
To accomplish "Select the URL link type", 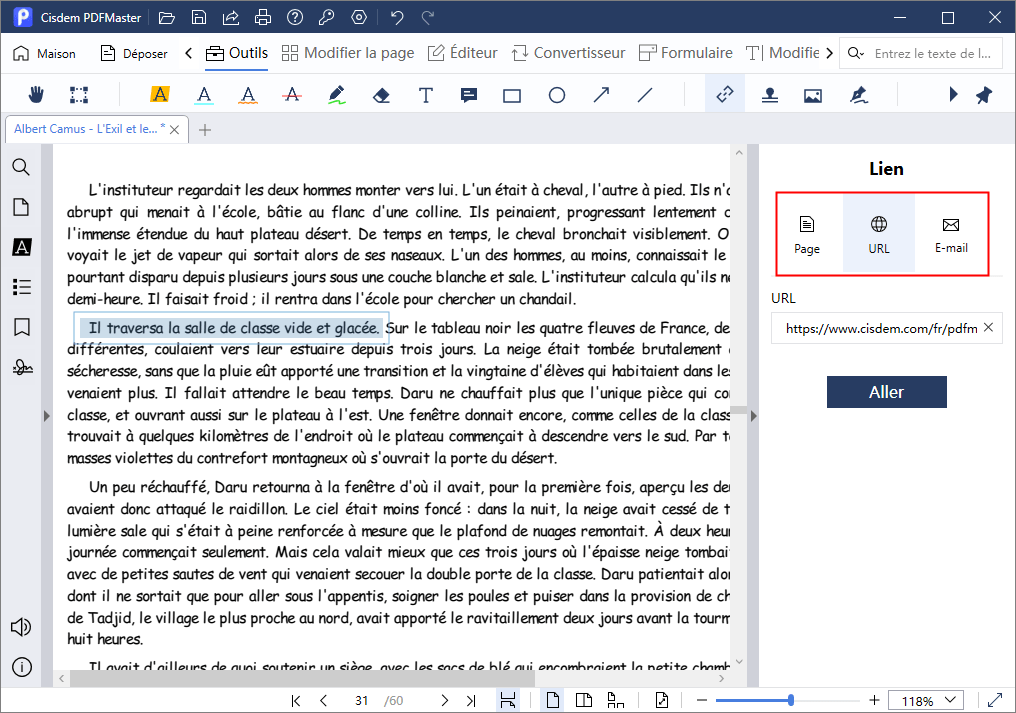I will click(x=879, y=235).
